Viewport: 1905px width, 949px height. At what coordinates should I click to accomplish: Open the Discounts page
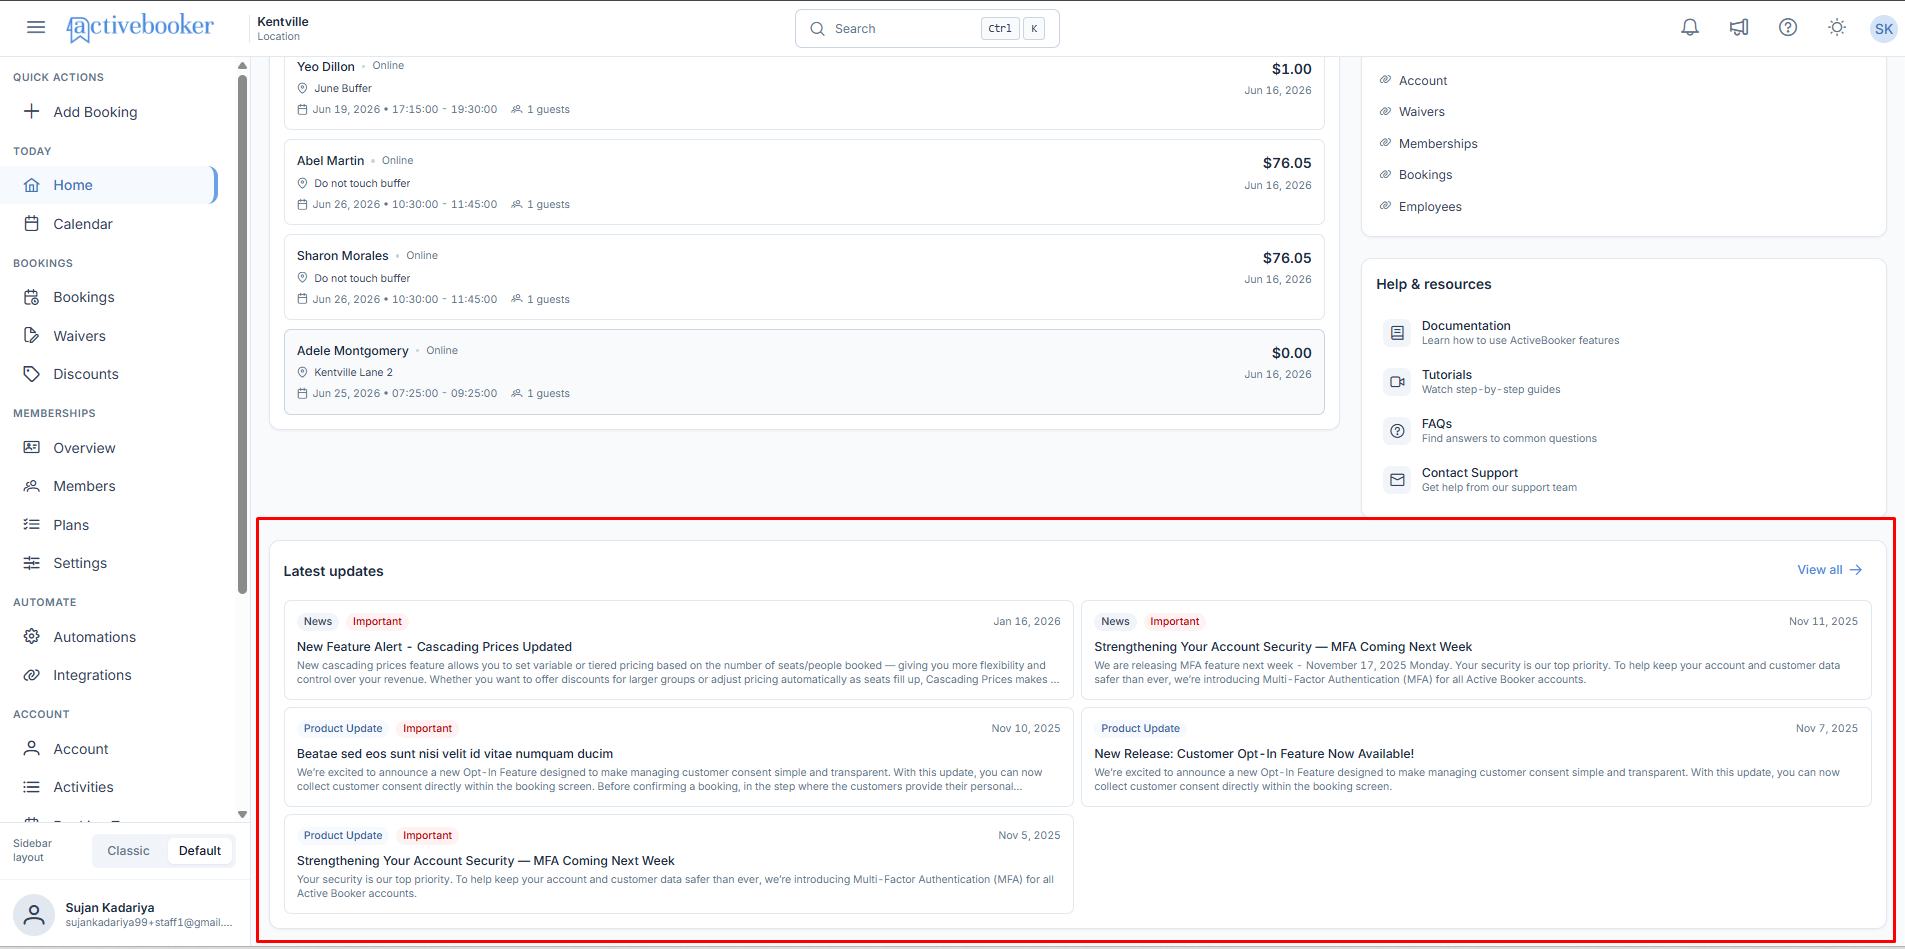click(108, 374)
